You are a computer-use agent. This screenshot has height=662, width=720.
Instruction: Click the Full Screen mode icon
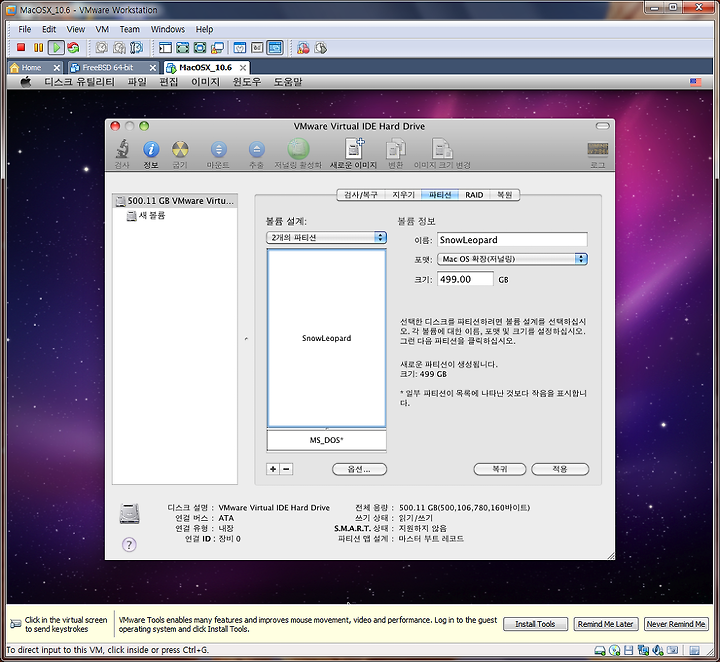200,47
